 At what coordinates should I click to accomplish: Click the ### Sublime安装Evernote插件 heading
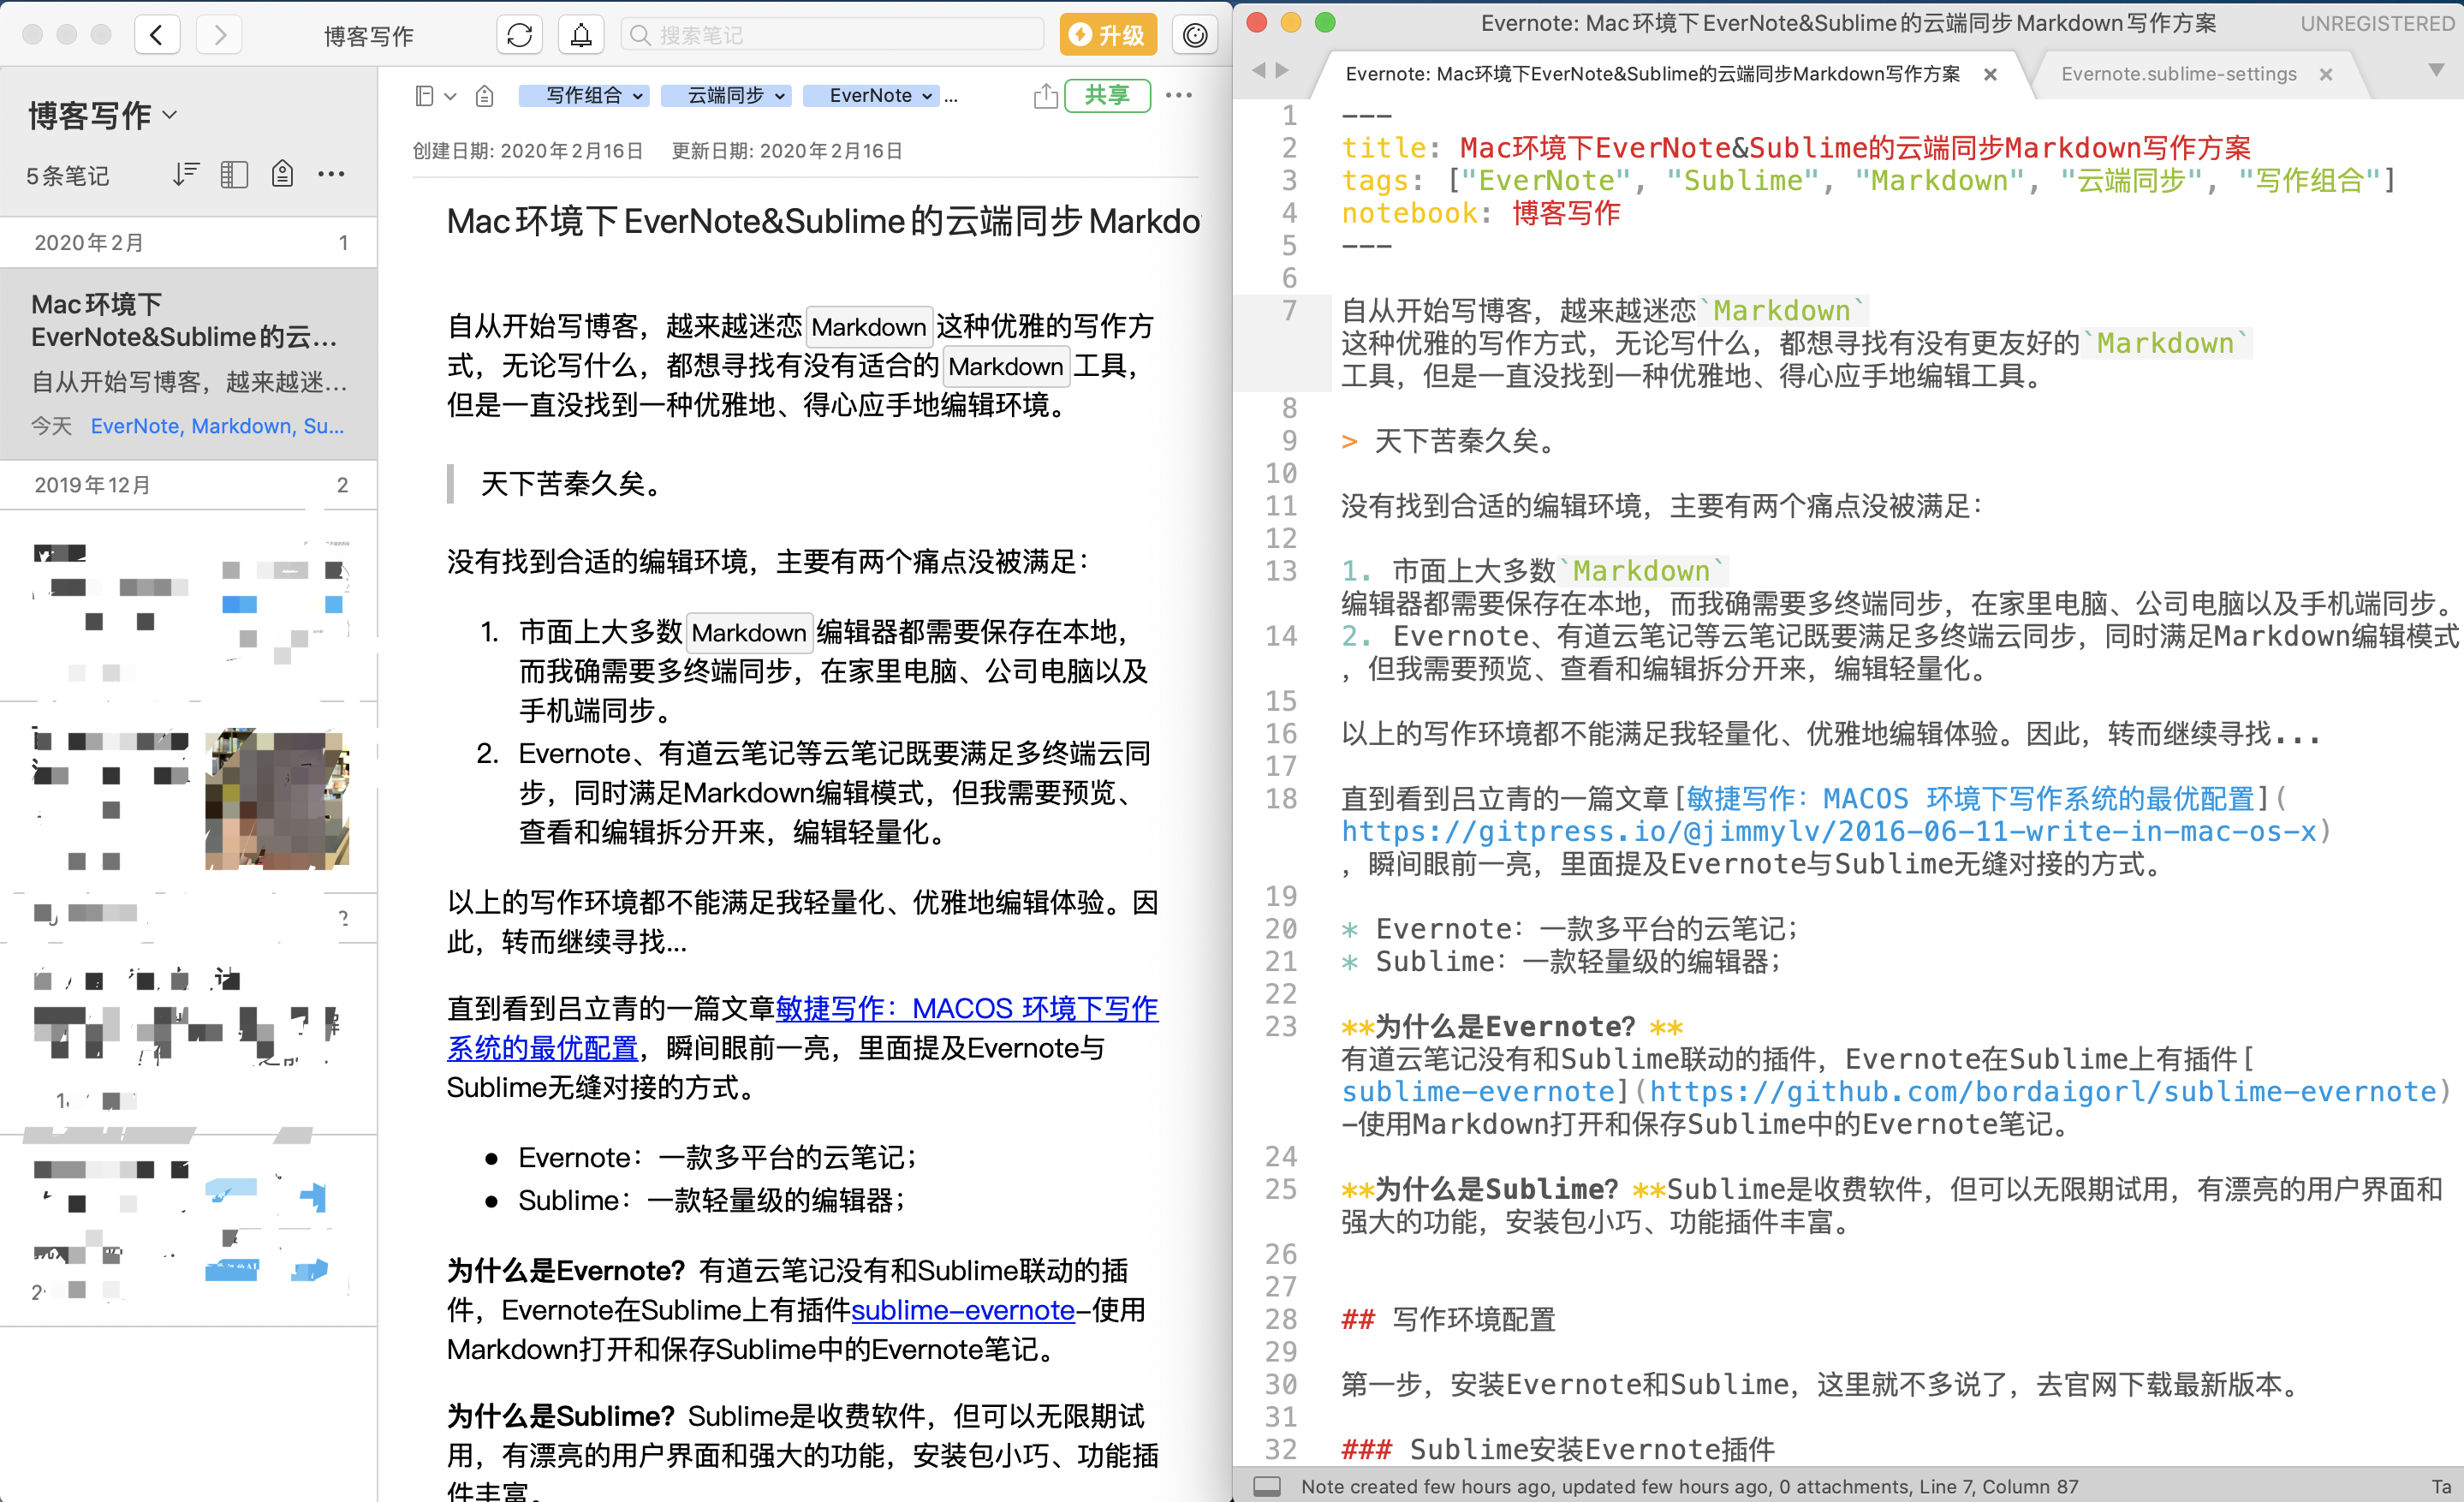[1558, 1449]
